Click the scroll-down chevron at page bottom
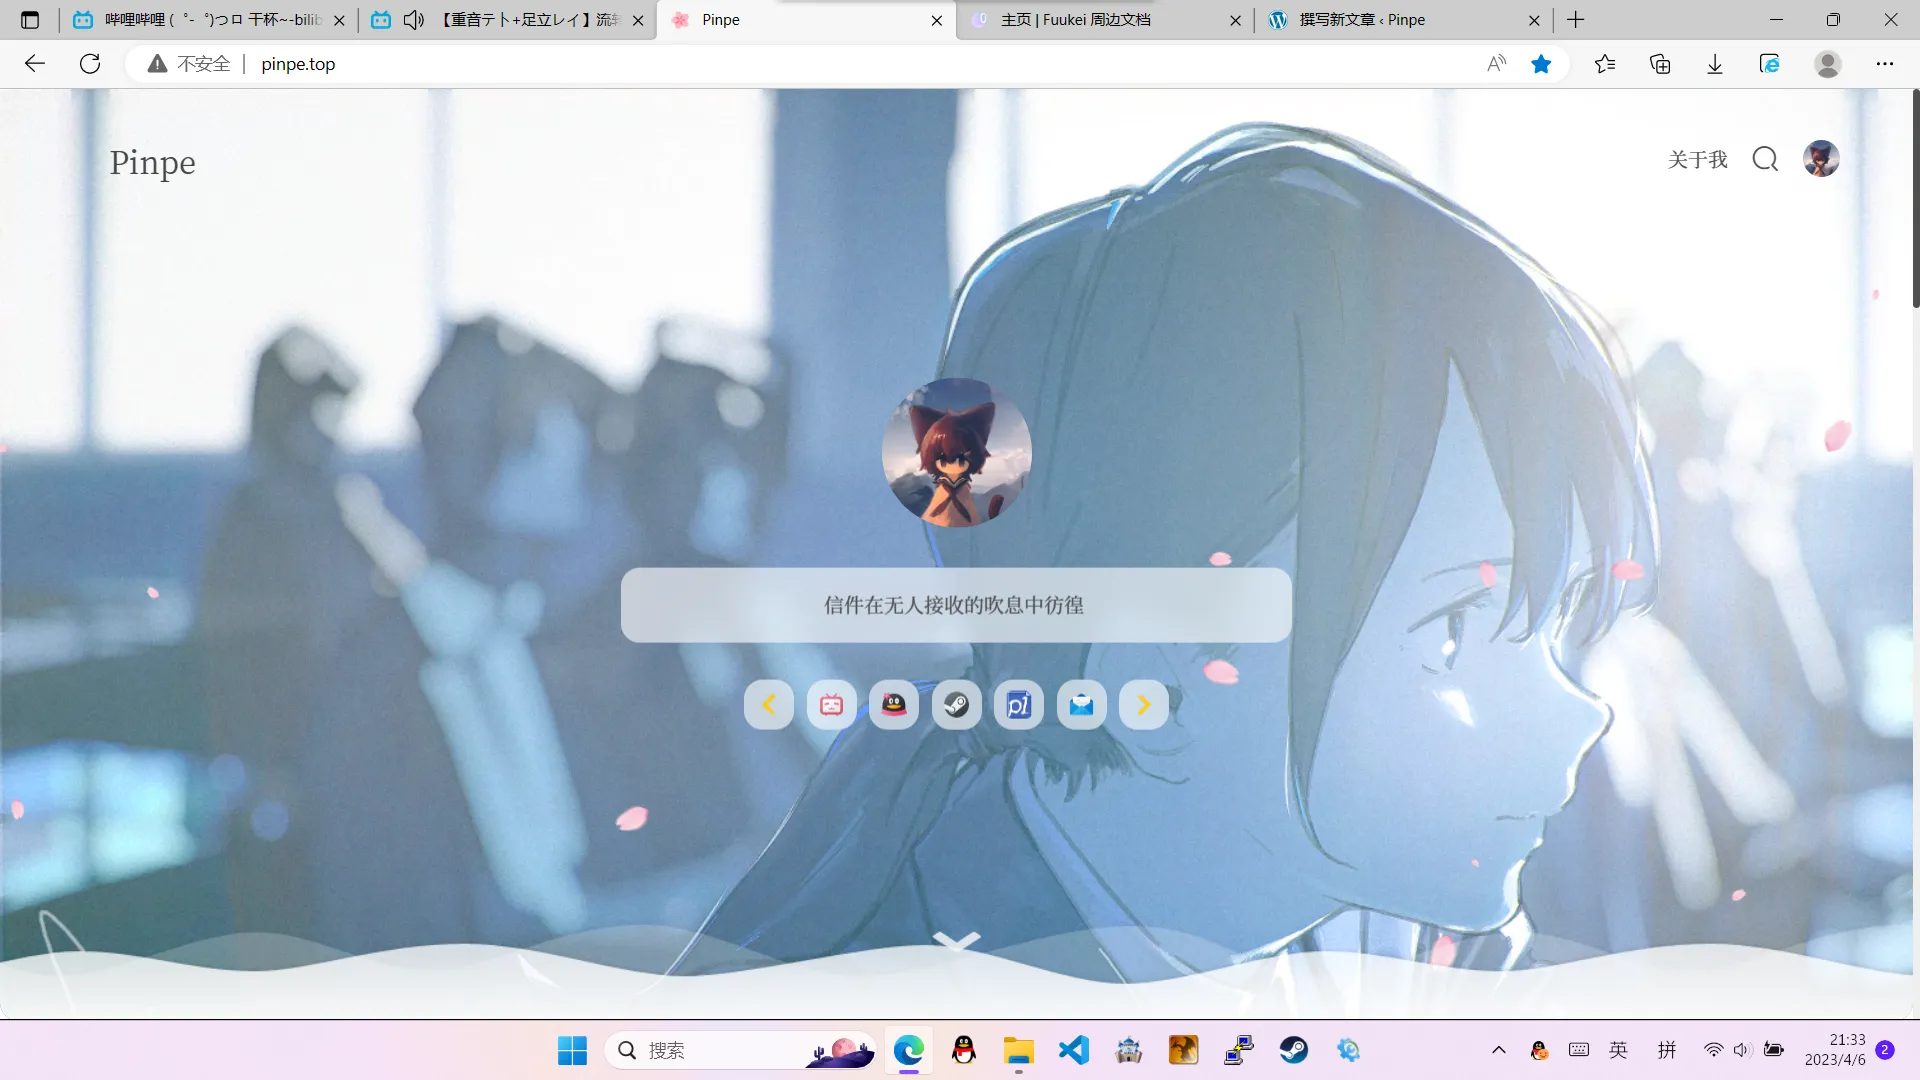 tap(956, 941)
